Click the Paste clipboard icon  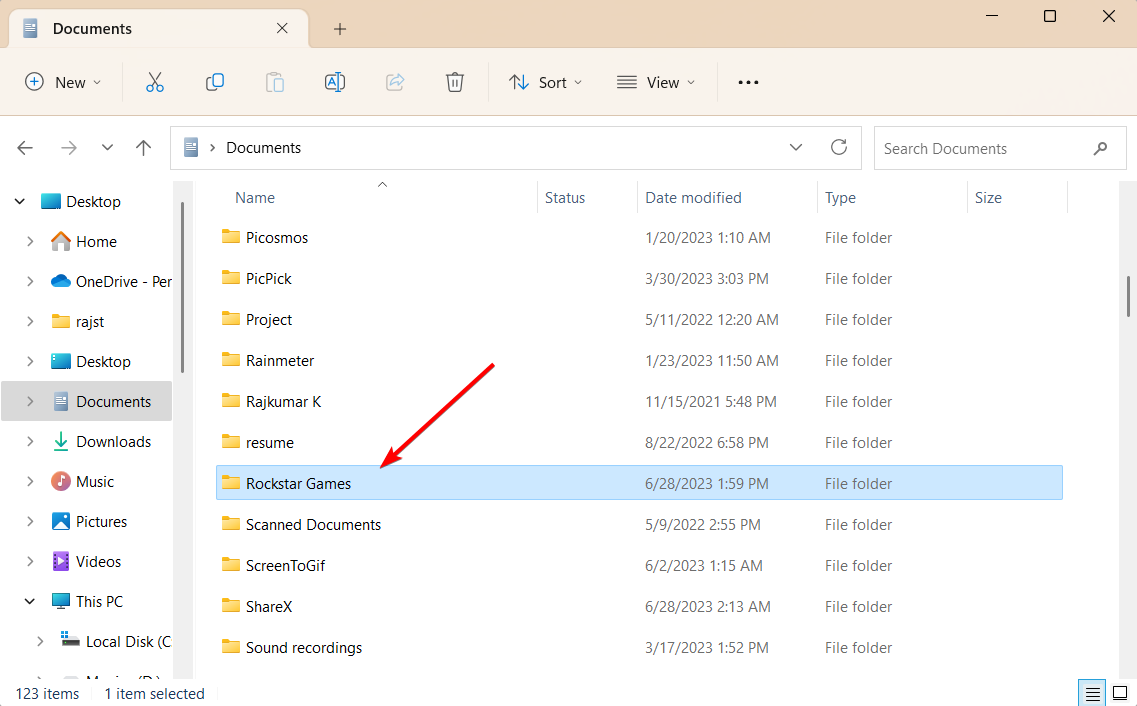(275, 82)
